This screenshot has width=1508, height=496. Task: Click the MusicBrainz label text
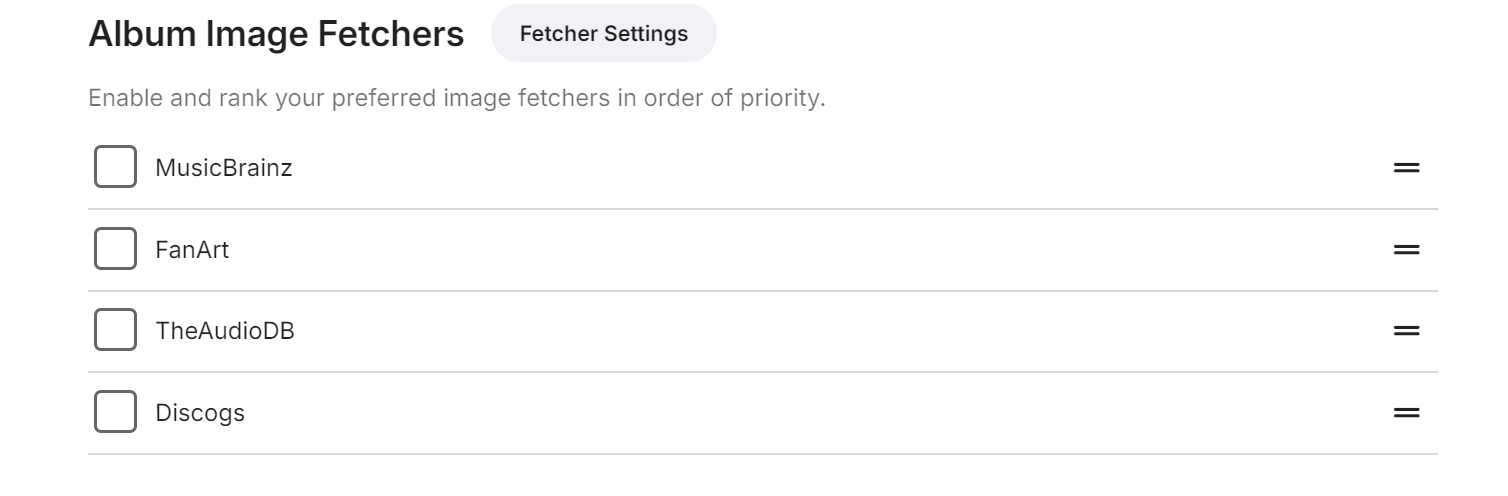[x=223, y=168]
